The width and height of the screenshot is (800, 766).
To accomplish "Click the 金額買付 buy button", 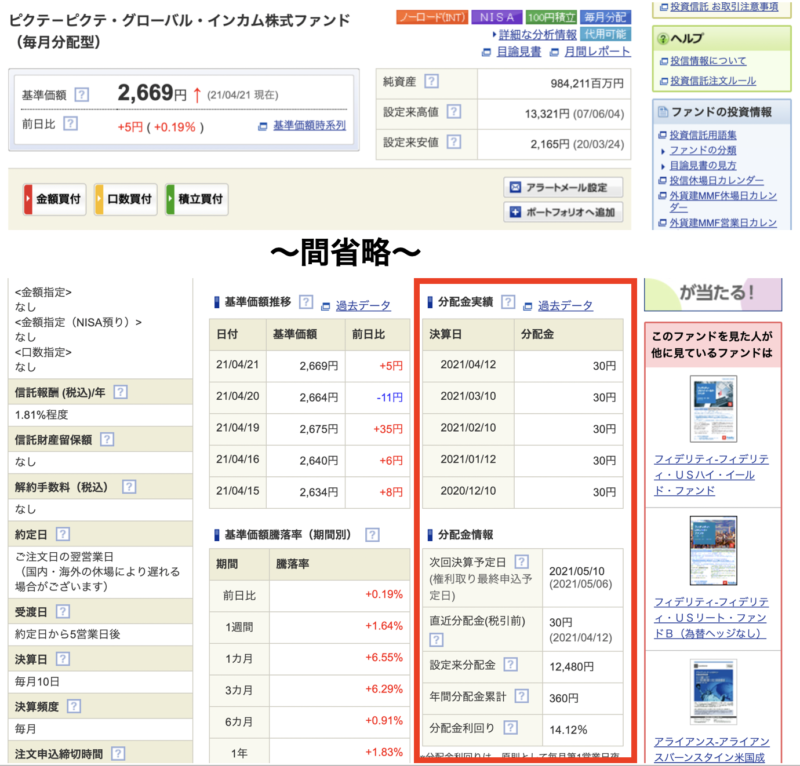I will [55, 199].
